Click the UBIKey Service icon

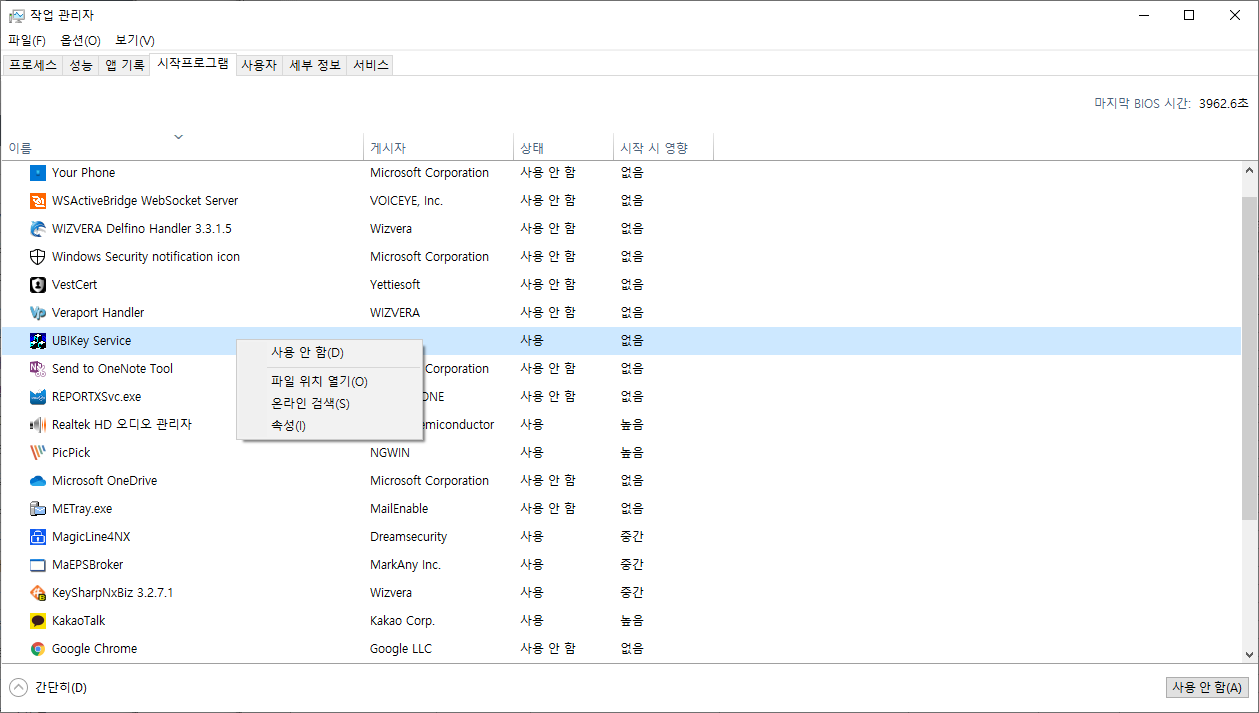tap(38, 341)
